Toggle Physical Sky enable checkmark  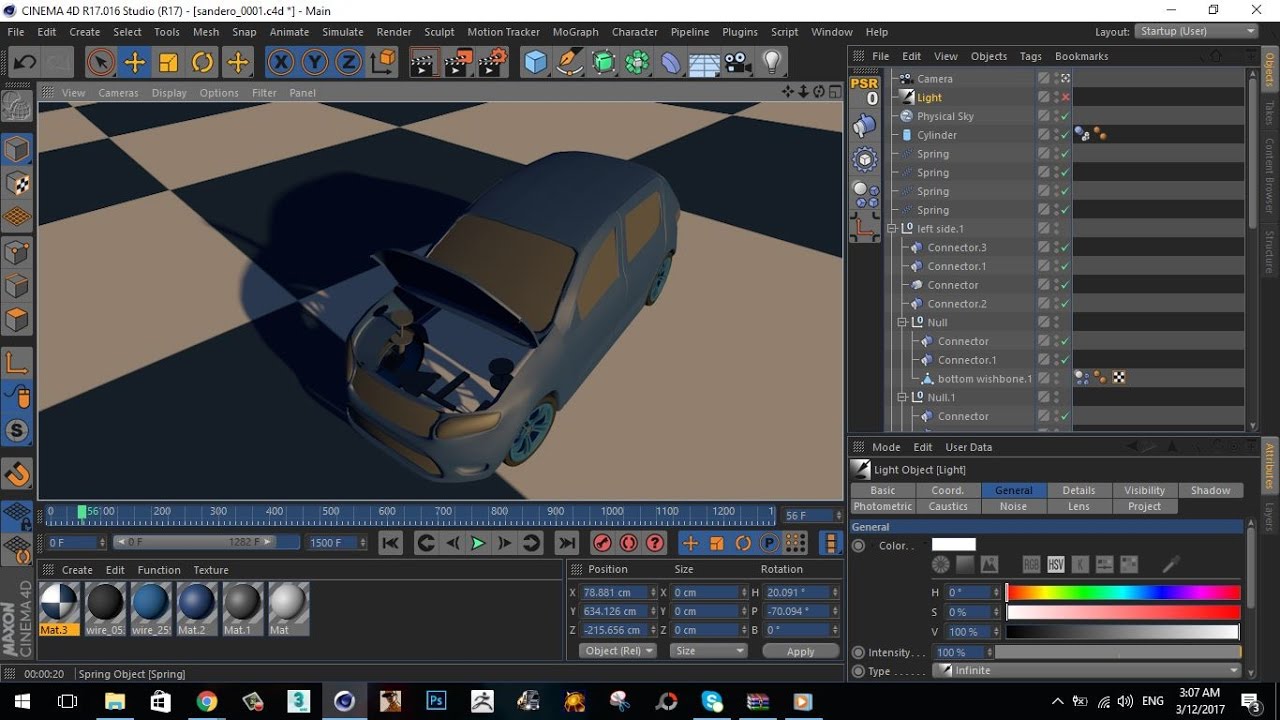pos(1065,116)
